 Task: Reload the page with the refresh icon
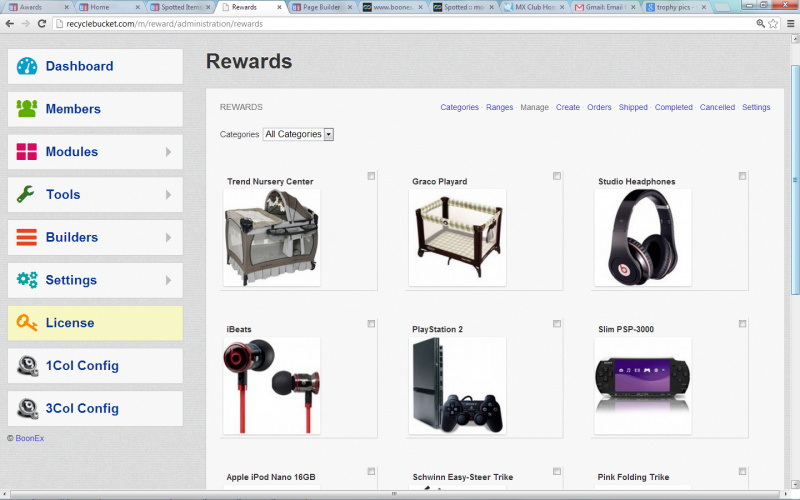click(42, 23)
